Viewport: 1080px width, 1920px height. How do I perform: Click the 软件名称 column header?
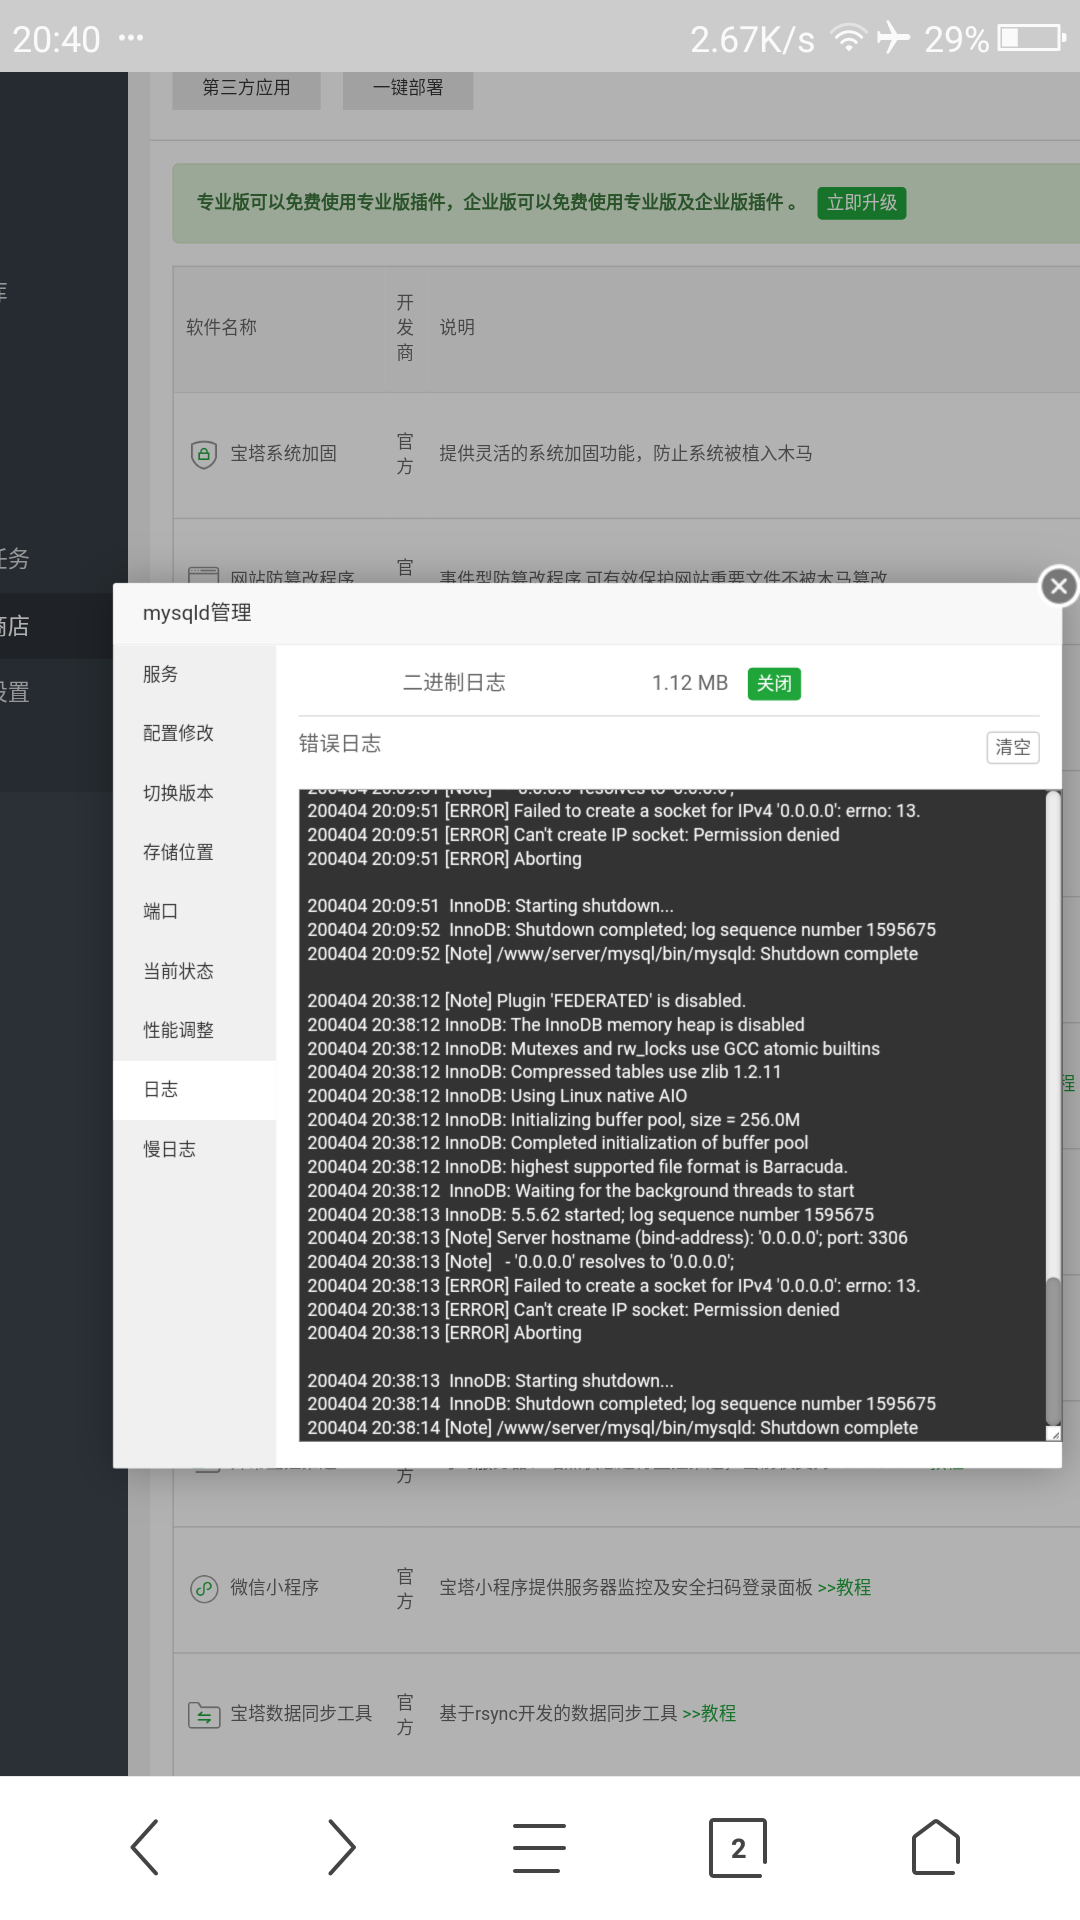coord(221,327)
